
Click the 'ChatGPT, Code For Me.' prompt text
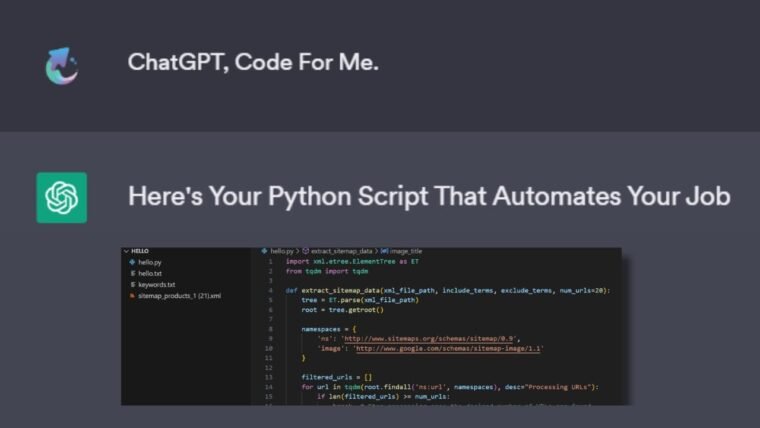[253, 63]
